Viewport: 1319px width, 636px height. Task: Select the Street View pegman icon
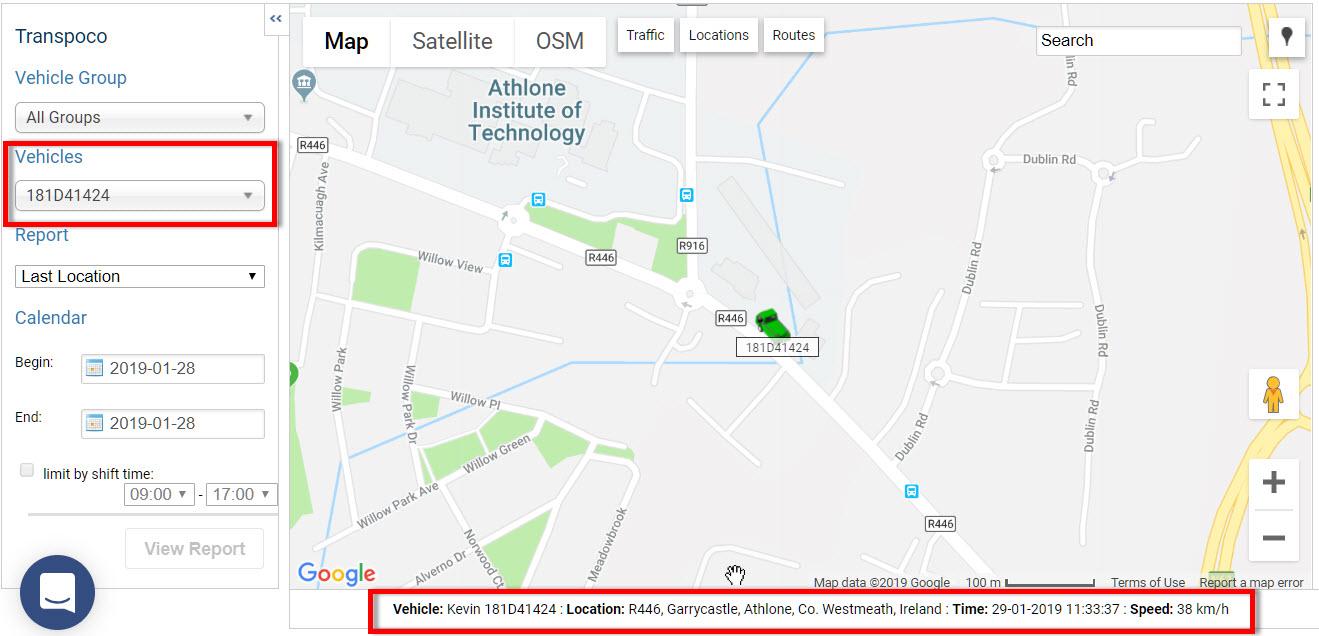[1273, 394]
